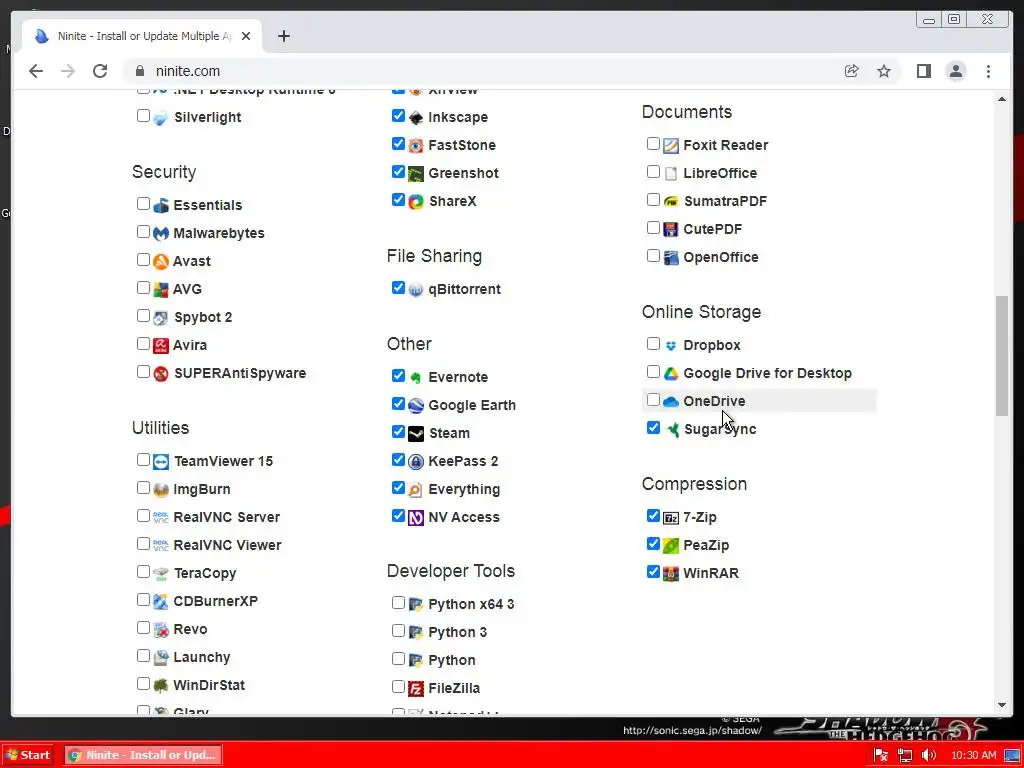Viewport: 1024px width, 768px height.
Task: Check the Malwarebytes checkbox
Action: click(143, 232)
